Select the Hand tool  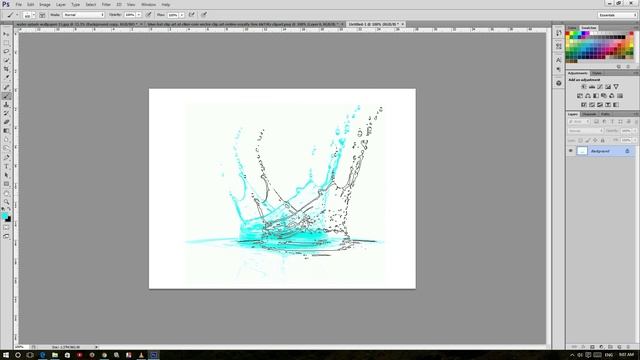coord(6,193)
